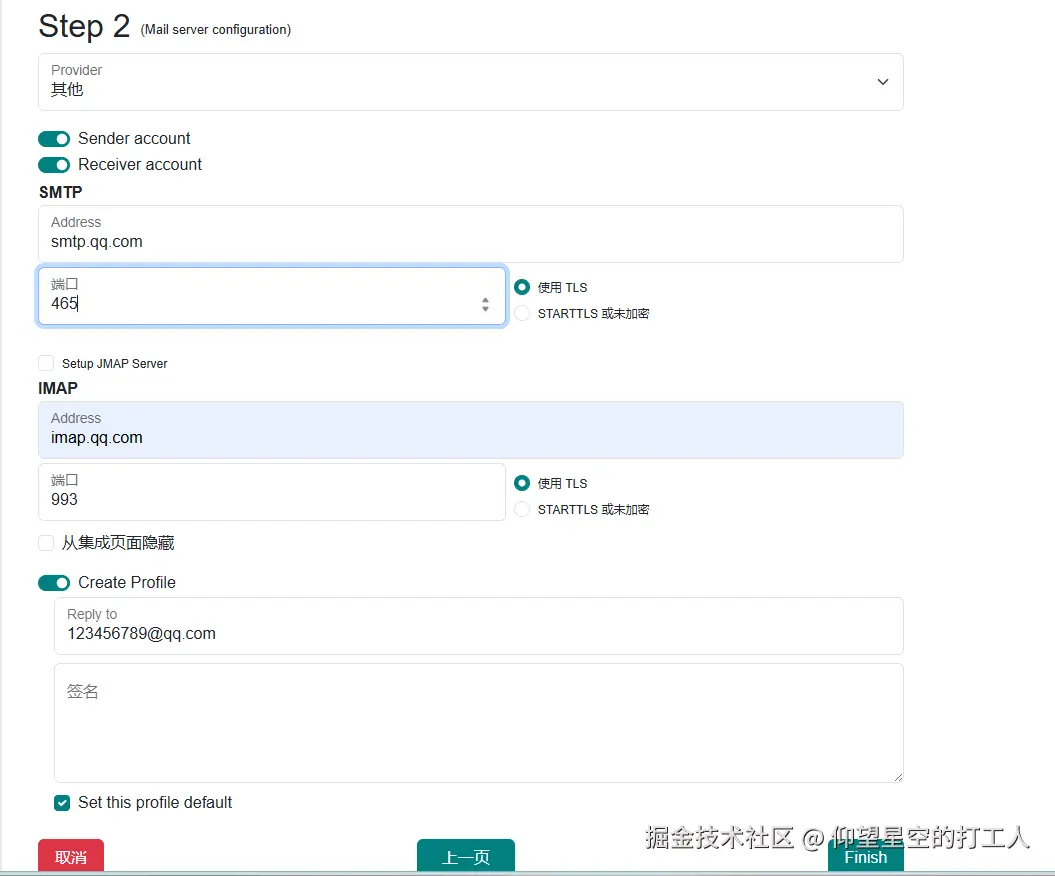Uncheck Set this profile default checkbox
This screenshot has height=876, width=1055.
(x=62, y=803)
